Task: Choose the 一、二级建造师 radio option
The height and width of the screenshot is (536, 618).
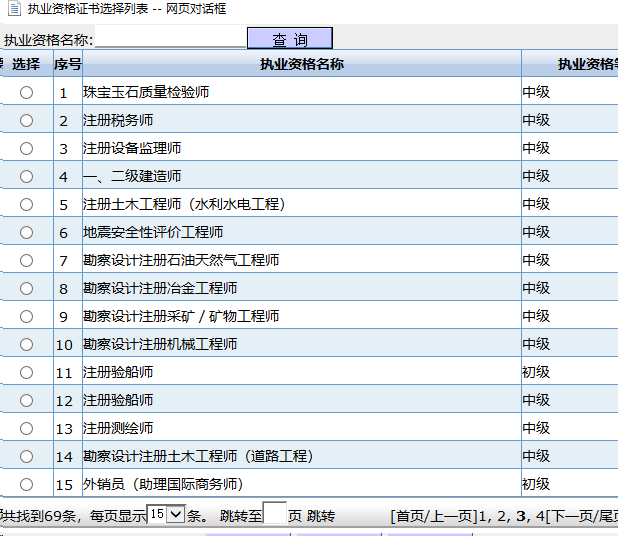Action: 26,177
